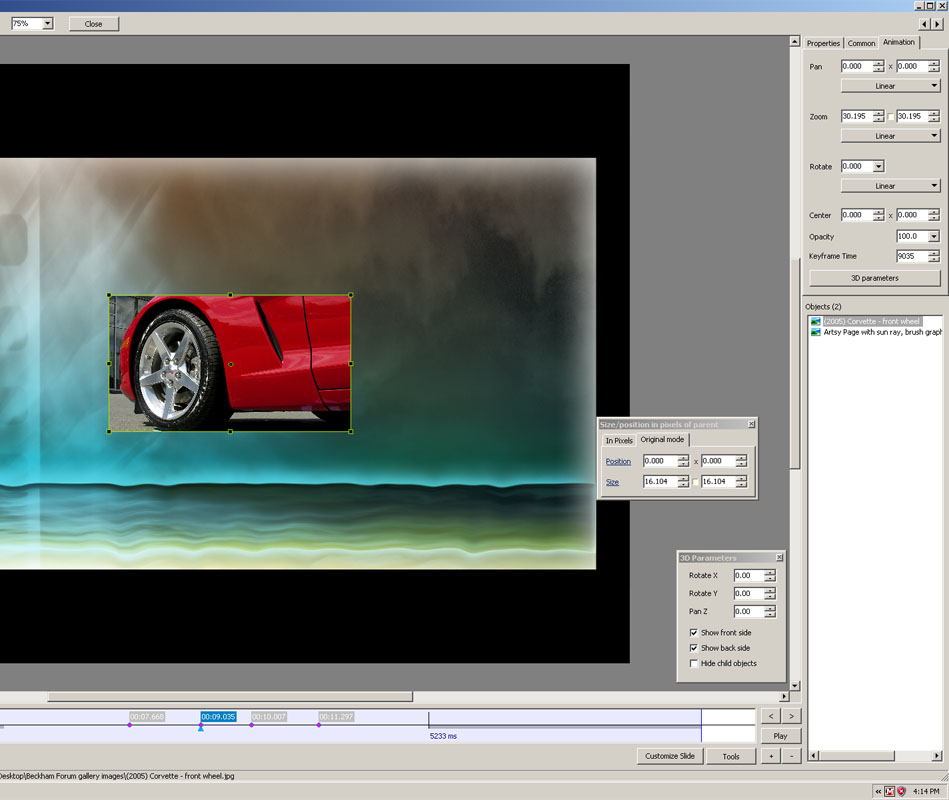Select the Corvette front wheel object icon
Screen dimensions: 949x800
pos(816,321)
